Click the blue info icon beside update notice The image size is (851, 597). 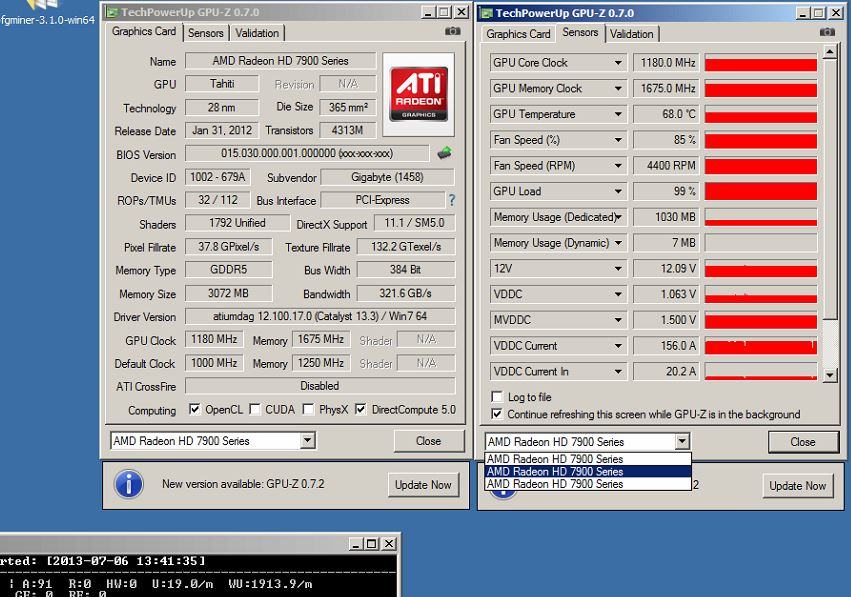pos(129,484)
